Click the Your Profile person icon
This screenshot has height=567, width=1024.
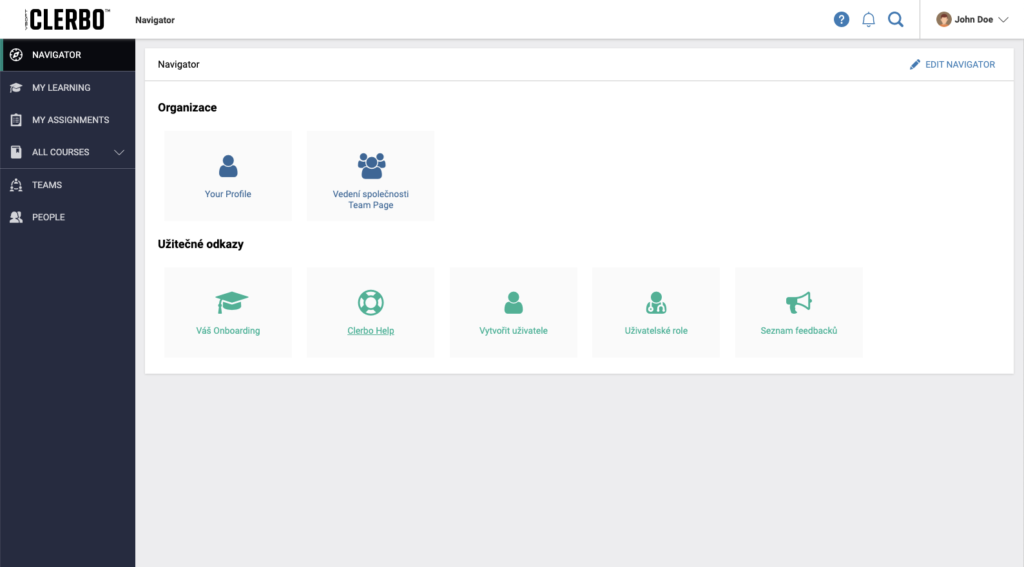coord(228,166)
